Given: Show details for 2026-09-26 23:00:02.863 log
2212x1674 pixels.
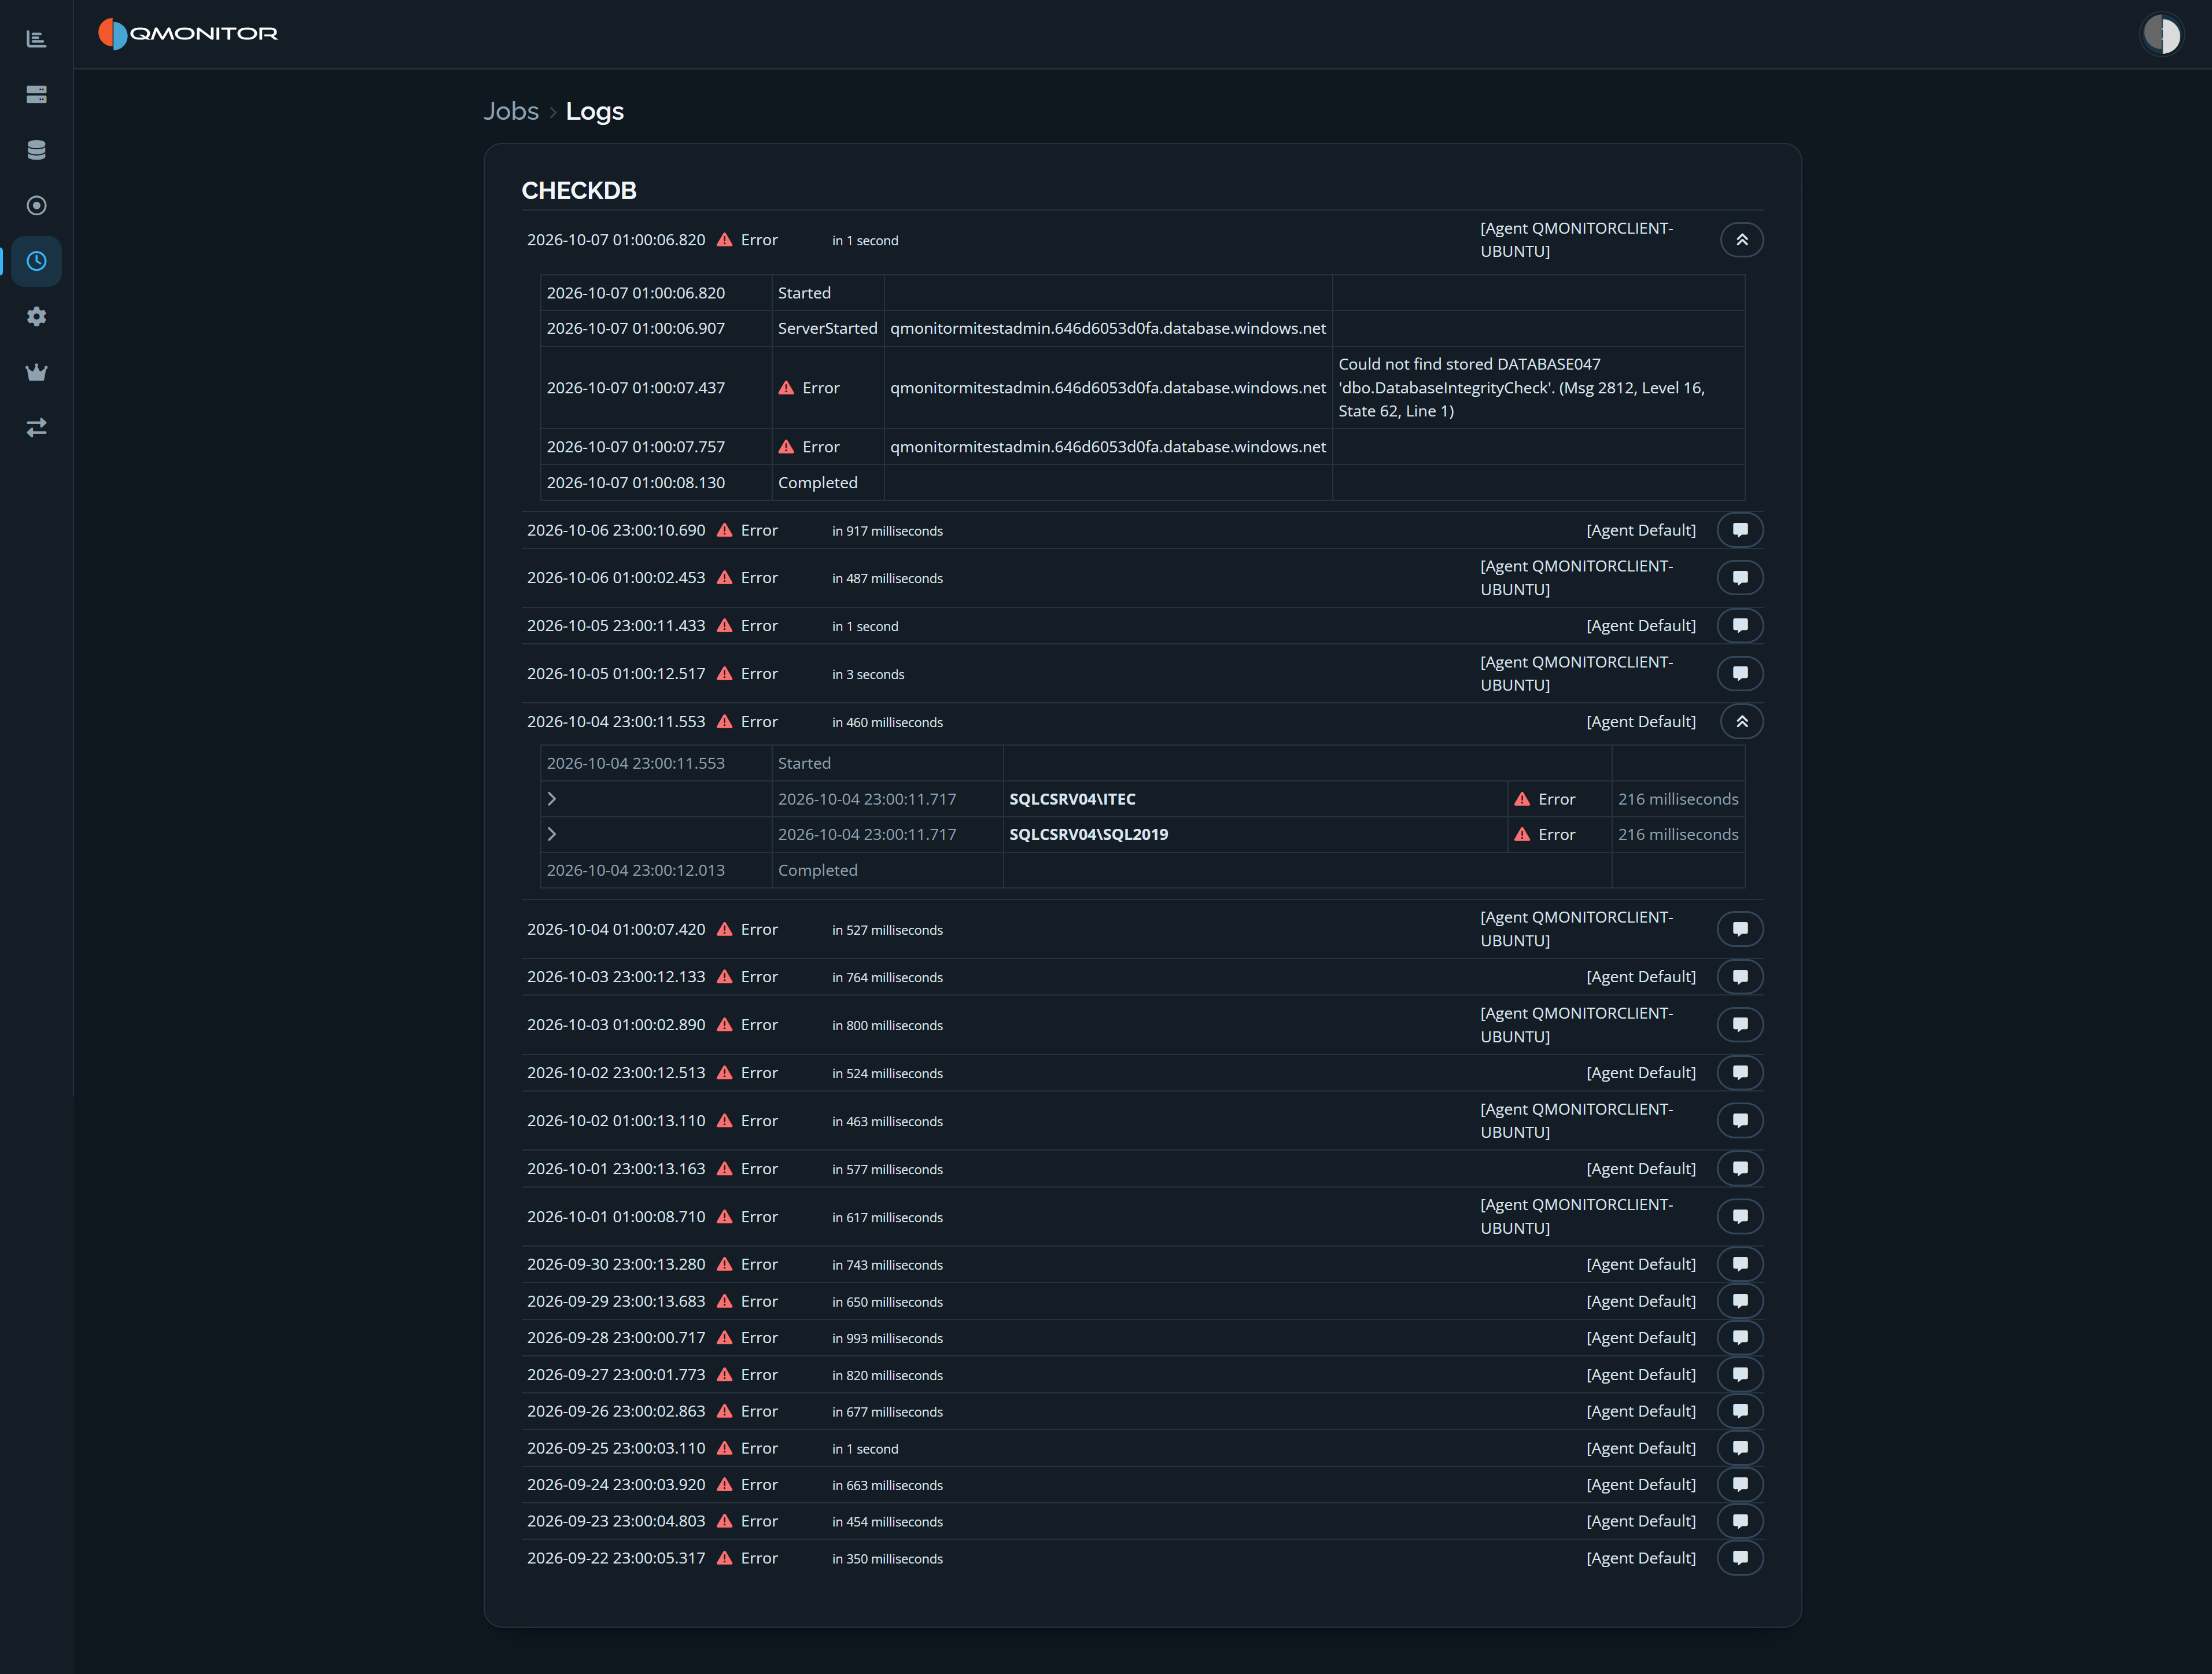Looking at the screenshot, I should tap(1740, 1411).
